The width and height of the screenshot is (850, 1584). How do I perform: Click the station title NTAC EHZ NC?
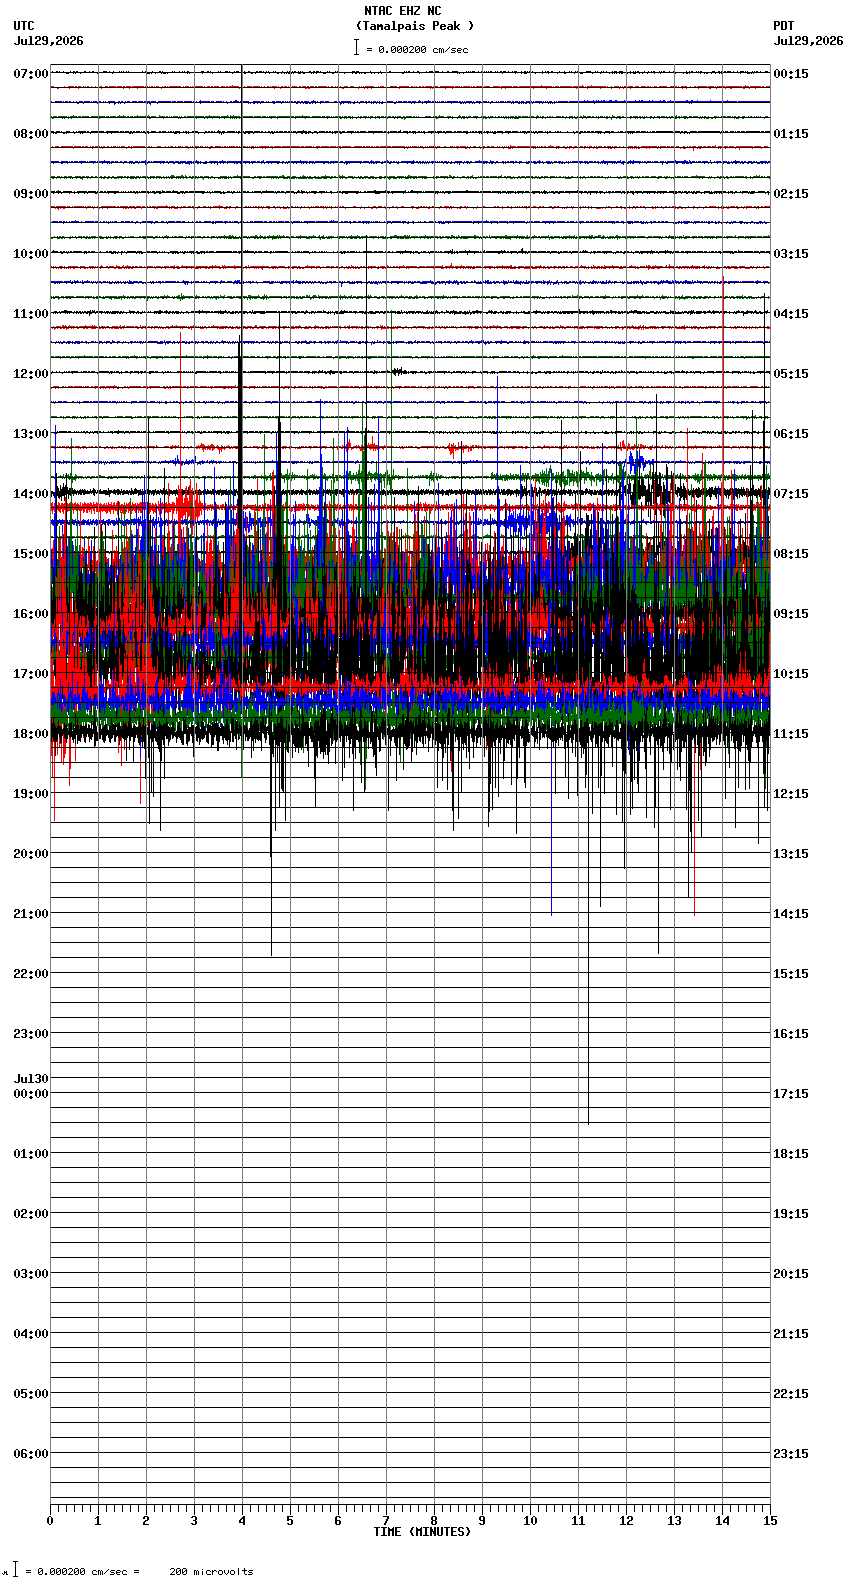pos(402,11)
